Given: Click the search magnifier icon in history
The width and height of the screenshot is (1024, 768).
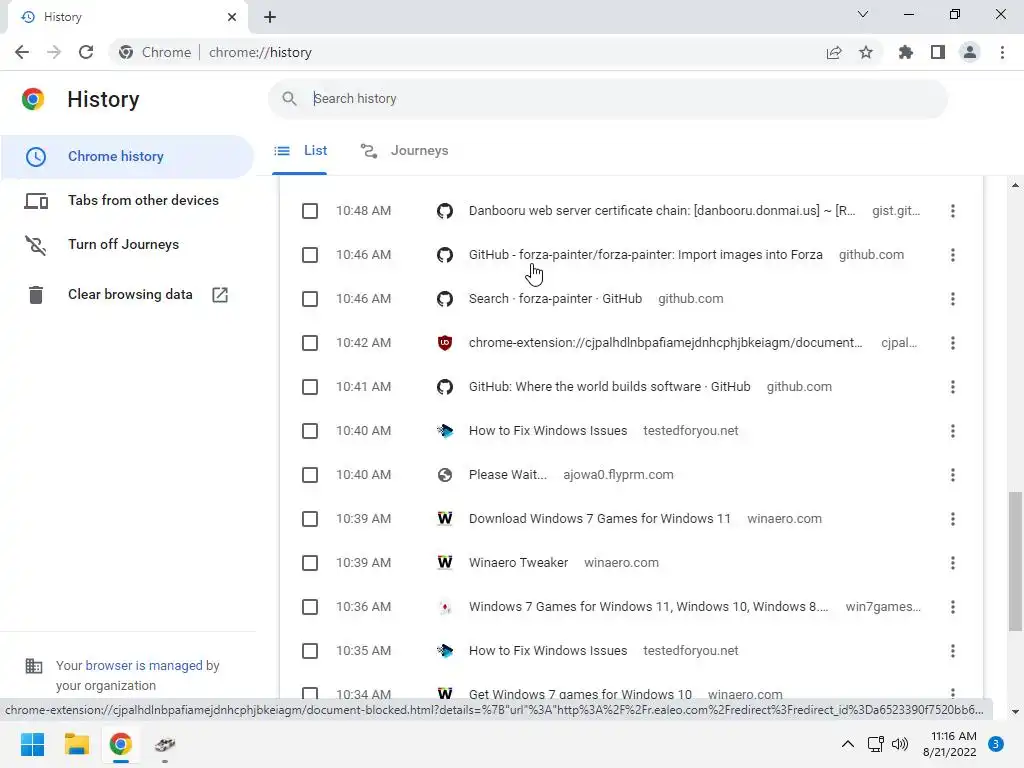Looking at the screenshot, I should pyautogui.click(x=289, y=99).
